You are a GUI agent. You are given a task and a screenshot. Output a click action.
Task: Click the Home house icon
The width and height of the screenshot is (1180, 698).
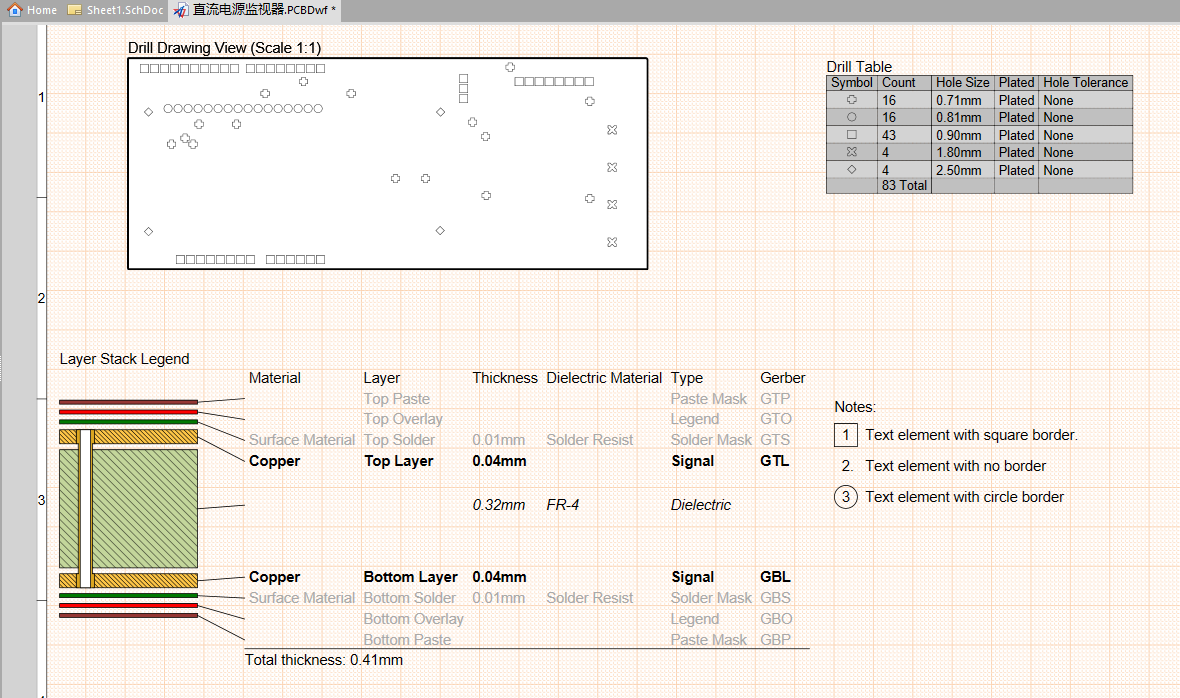pyautogui.click(x=14, y=10)
